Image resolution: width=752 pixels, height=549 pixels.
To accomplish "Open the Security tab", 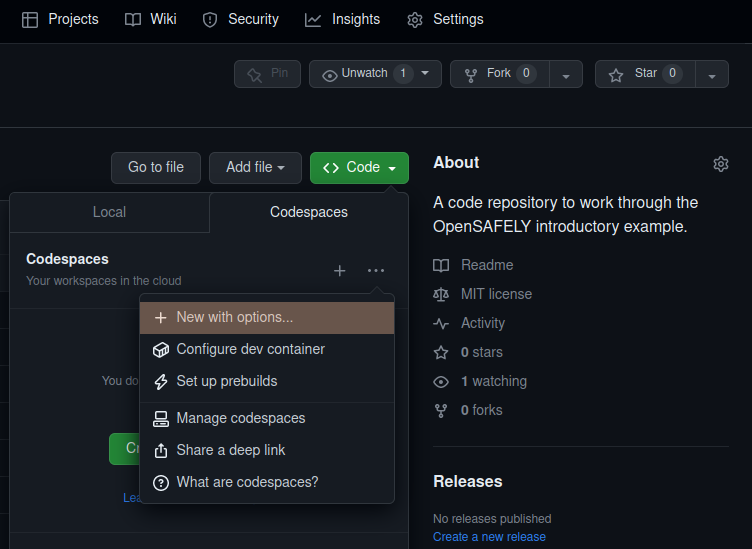I will click(241, 19).
